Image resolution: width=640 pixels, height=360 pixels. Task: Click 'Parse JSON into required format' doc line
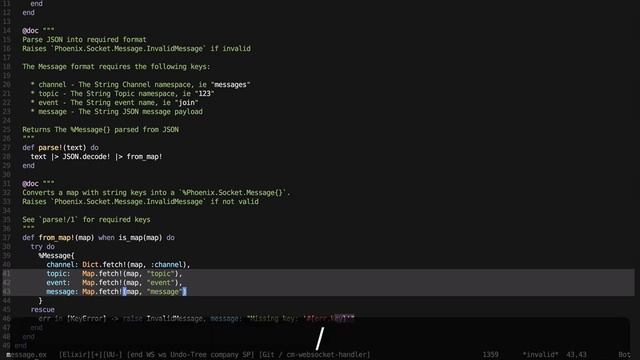coord(84,40)
